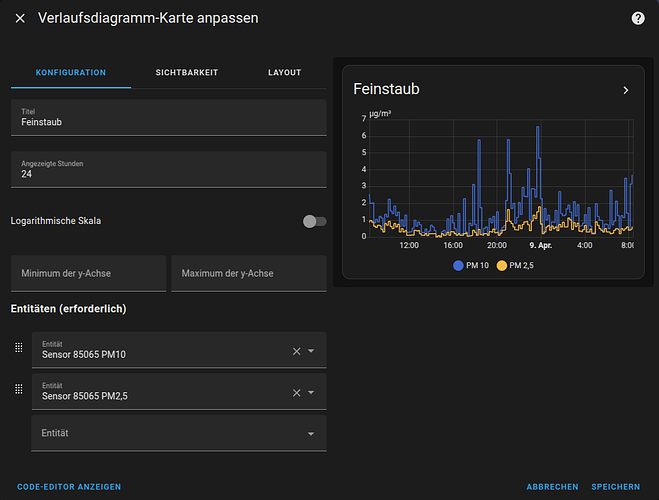Focus the Angezeigte Stunden field
The image size is (659, 500).
[169, 170]
